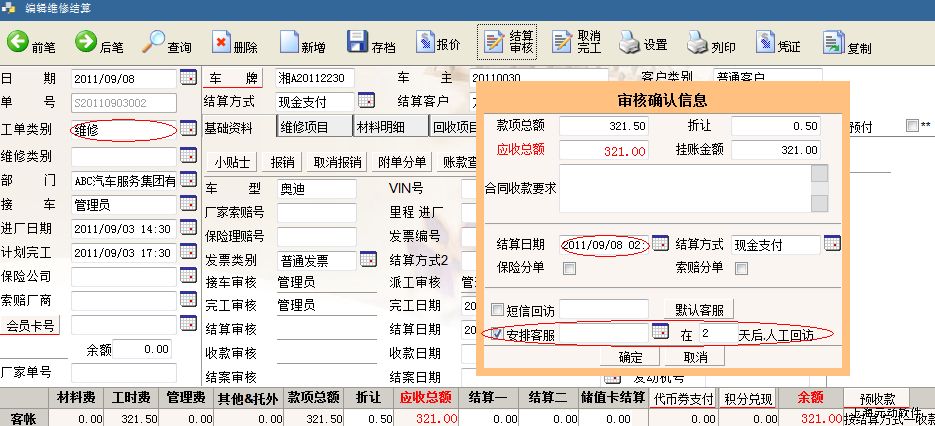This screenshot has width=935, height=426.
Task: Open the 设置 settings toolbar item
Action: click(x=629, y=44)
